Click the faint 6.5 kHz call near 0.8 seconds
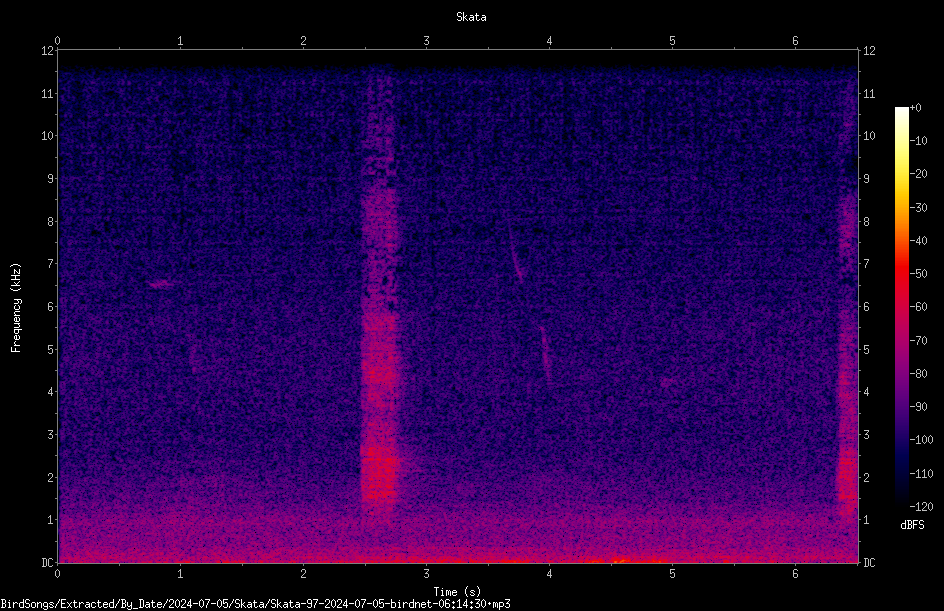The height and width of the screenshot is (611, 944). click(x=160, y=284)
